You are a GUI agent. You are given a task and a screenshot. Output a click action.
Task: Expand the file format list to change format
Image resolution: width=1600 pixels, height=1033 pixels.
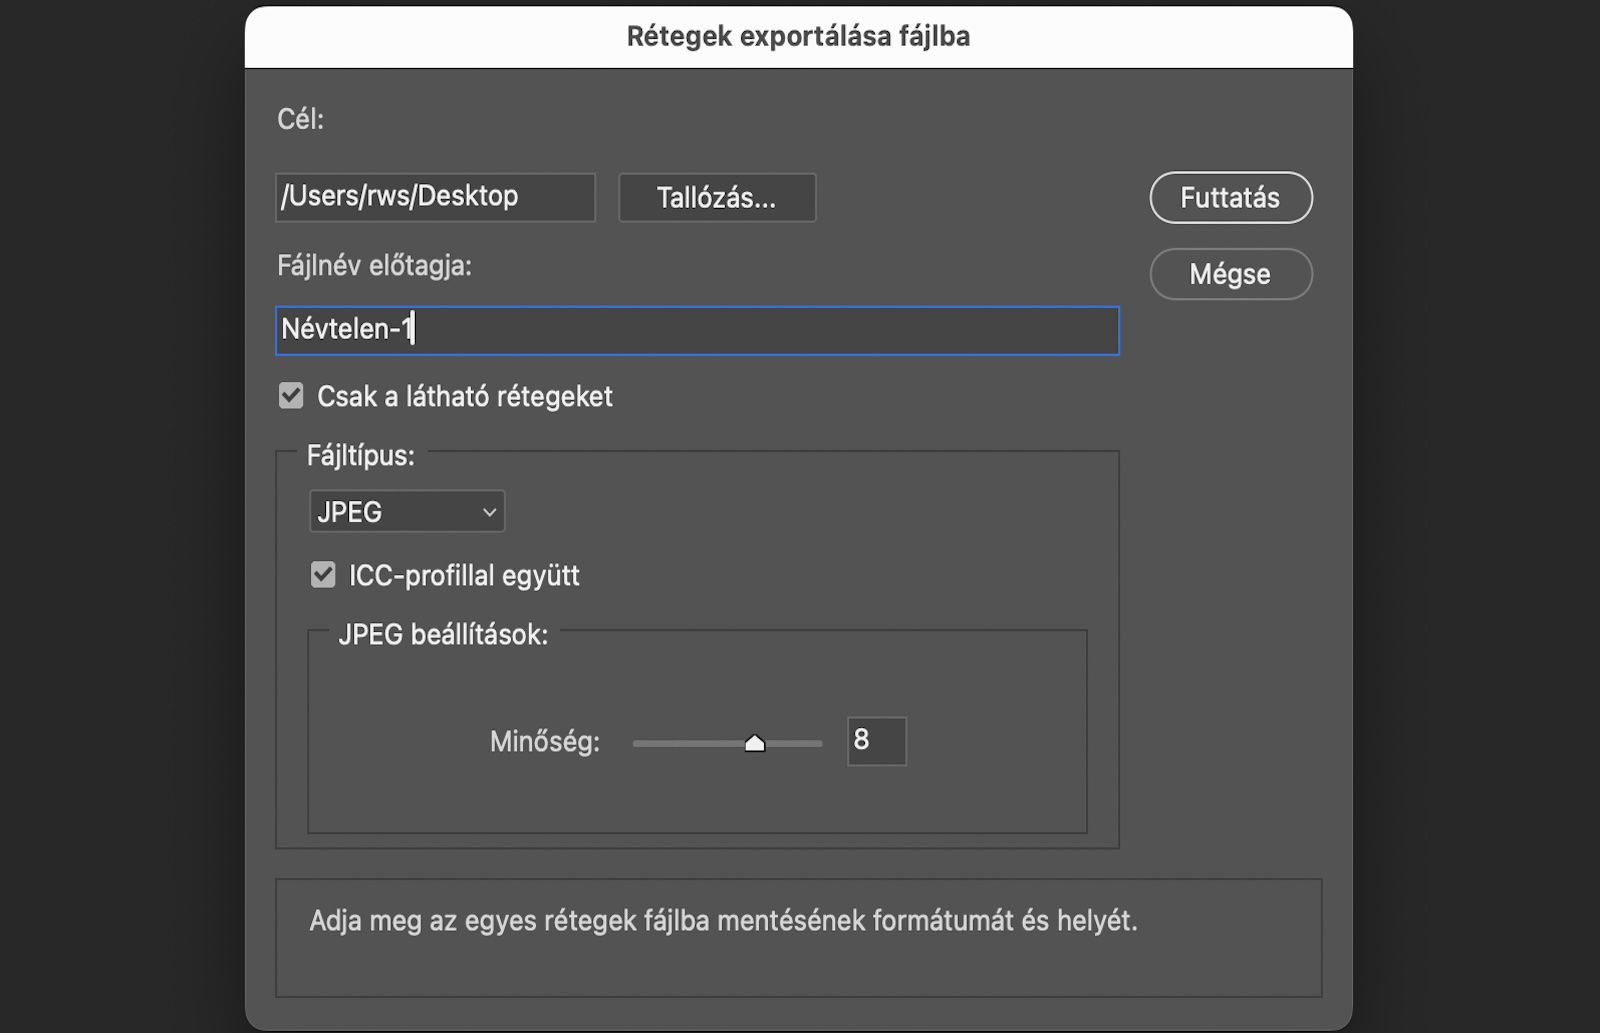pyautogui.click(x=406, y=511)
